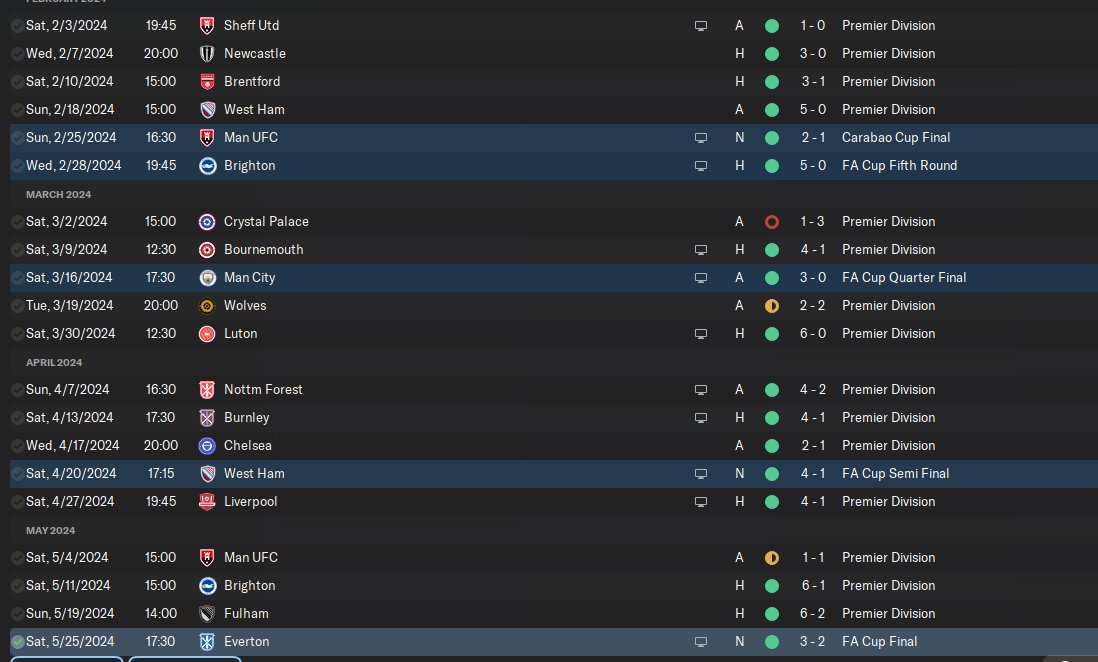The height and width of the screenshot is (662, 1098).
Task: Collapse the May 2024 section header
Action: (x=50, y=530)
